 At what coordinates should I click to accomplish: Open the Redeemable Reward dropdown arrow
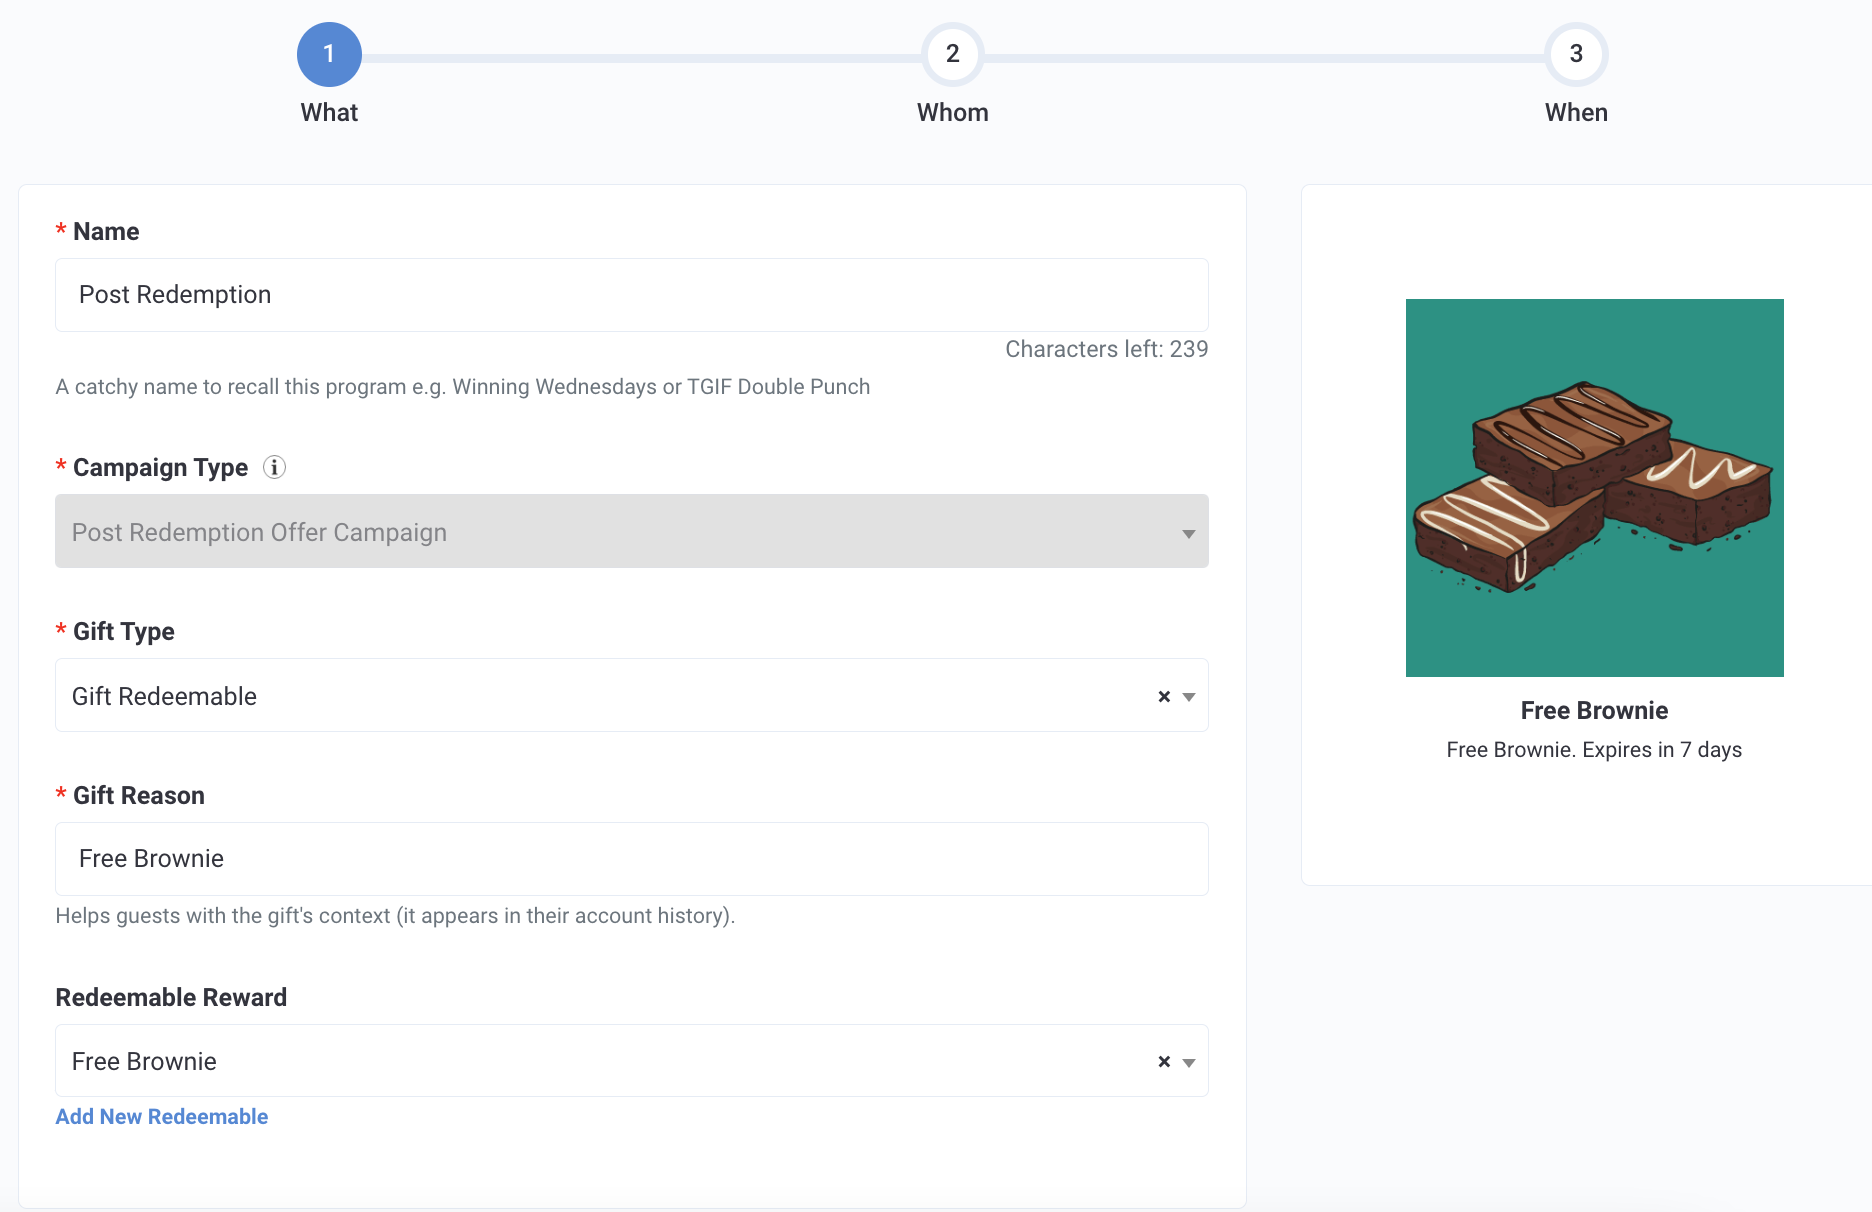tap(1189, 1062)
